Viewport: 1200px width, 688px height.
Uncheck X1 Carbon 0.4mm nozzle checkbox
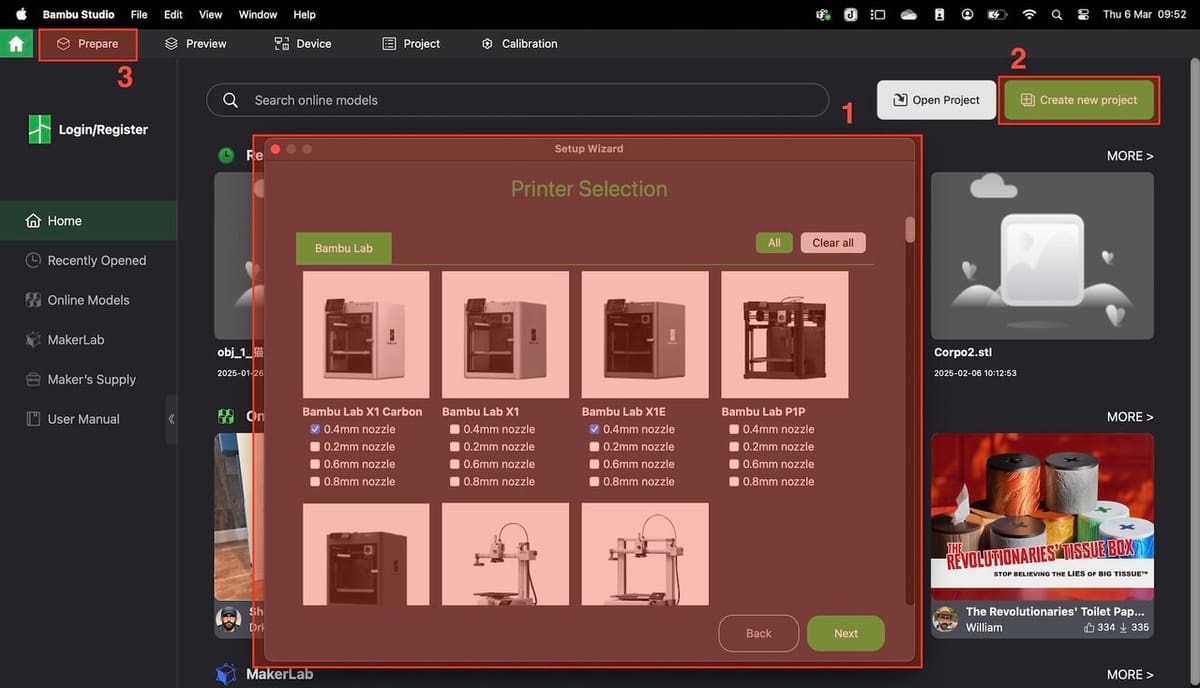coord(316,429)
